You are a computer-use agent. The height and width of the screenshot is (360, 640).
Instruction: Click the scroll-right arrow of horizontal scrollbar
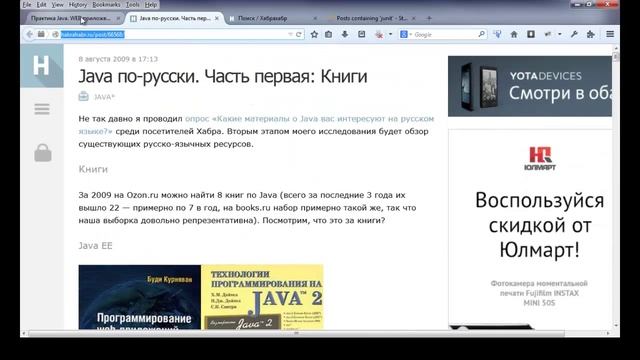pyautogui.click(x=608, y=333)
